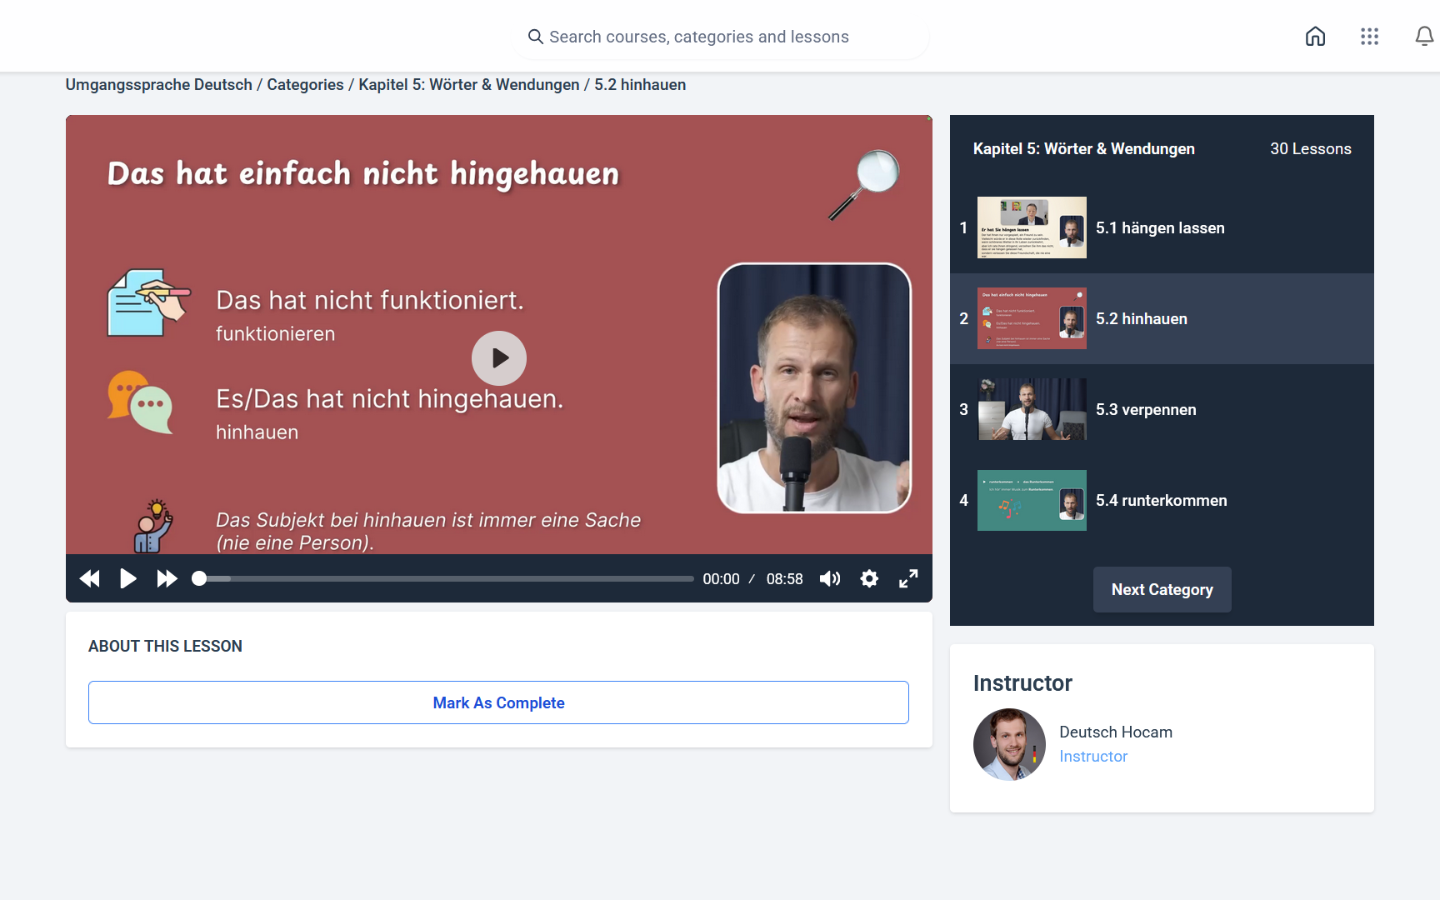Click the center play overlay button
The image size is (1440, 900).
(x=499, y=358)
